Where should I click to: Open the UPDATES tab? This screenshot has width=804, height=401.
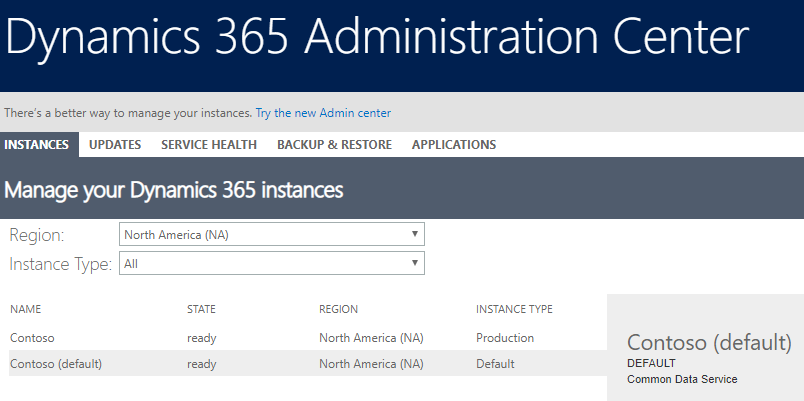pyautogui.click(x=115, y=145)
